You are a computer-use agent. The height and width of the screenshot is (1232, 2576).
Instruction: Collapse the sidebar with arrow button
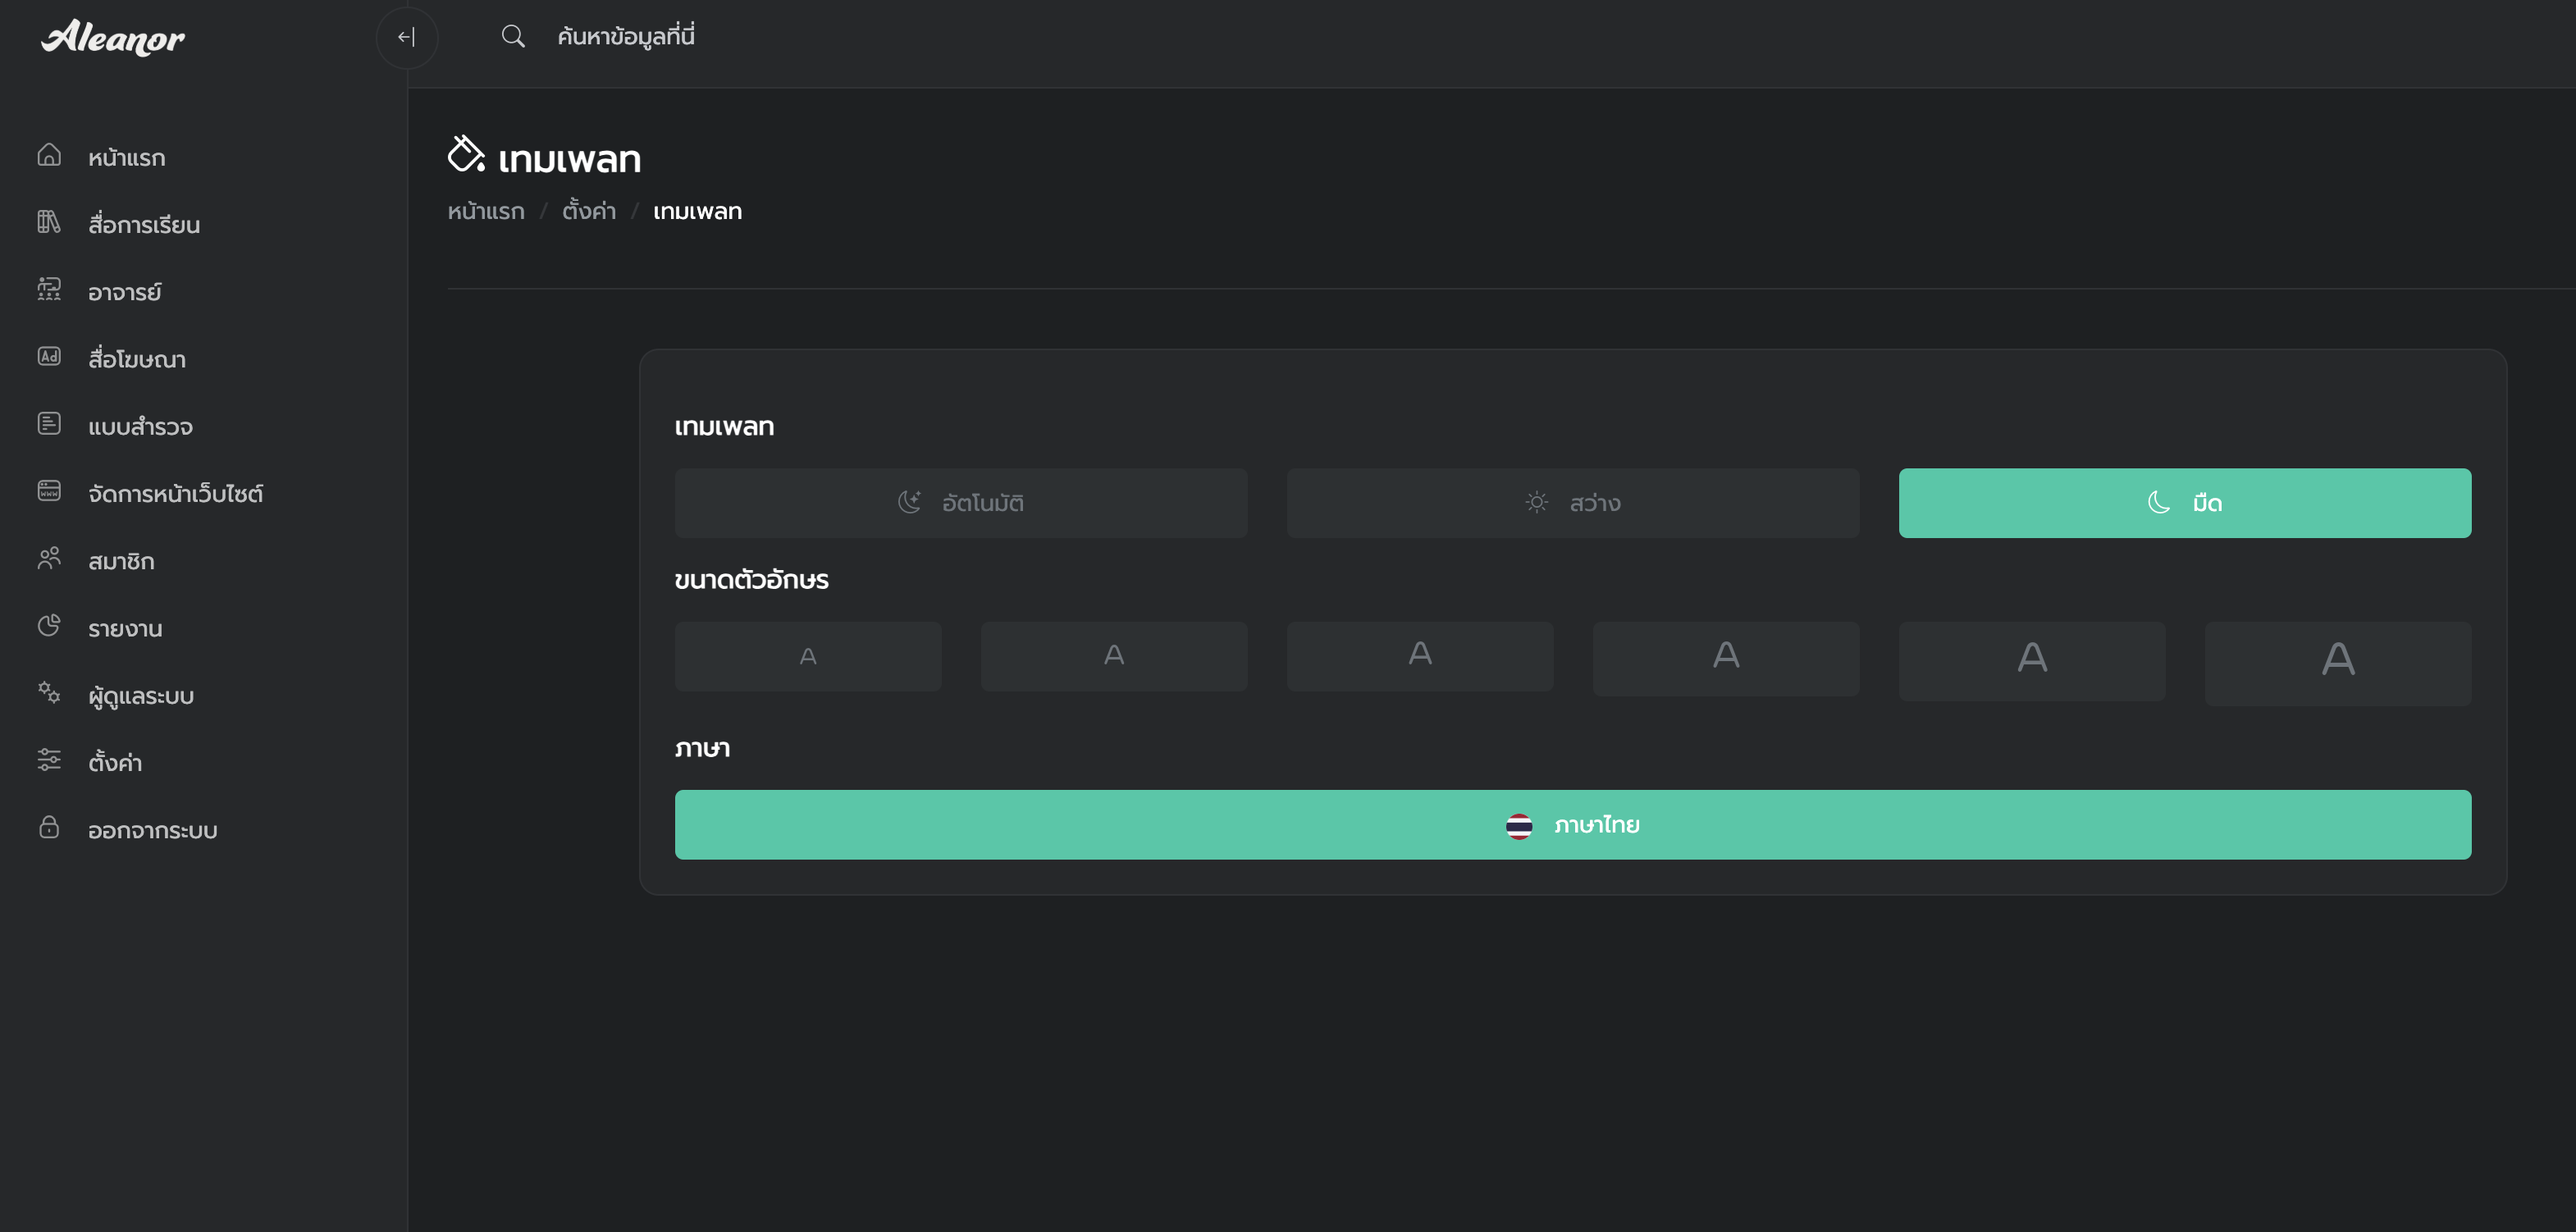coord(406,37)
